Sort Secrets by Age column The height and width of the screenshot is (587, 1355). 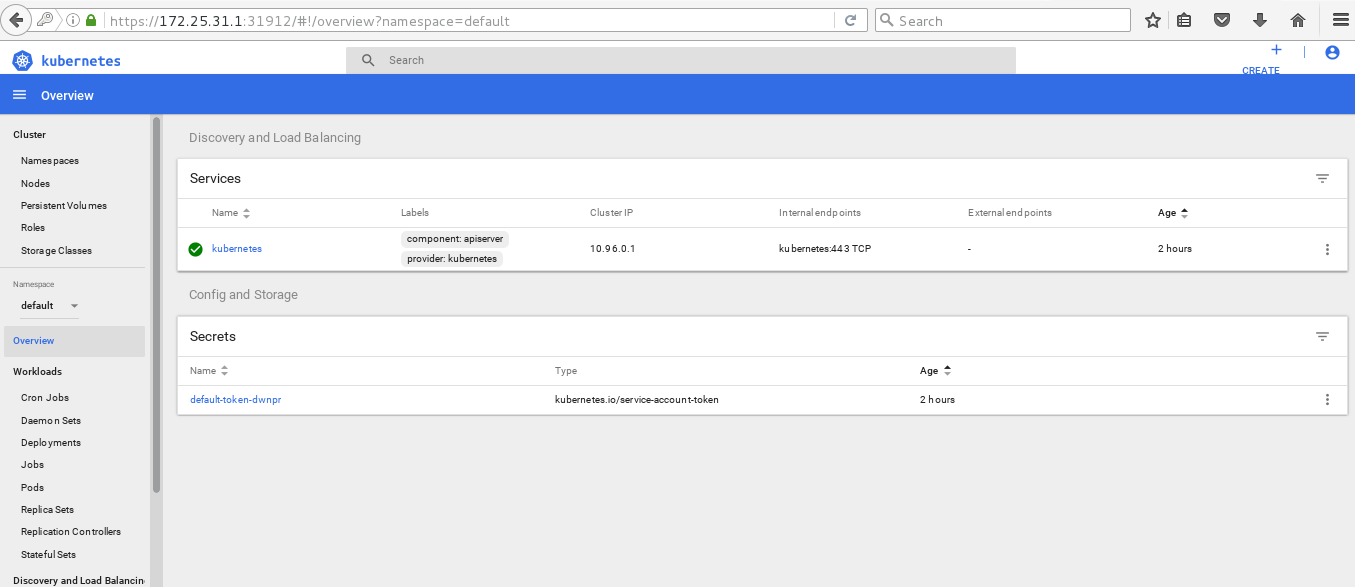[935, 371]
